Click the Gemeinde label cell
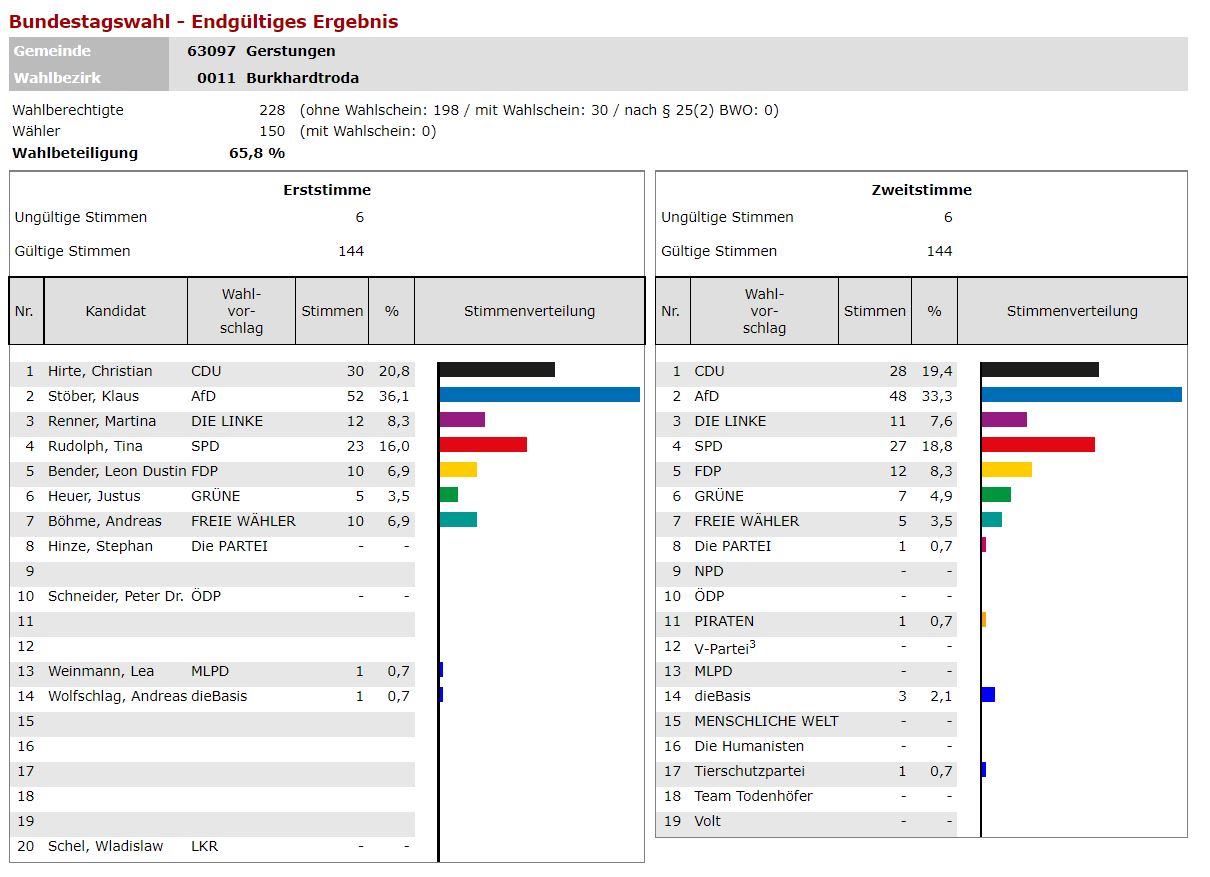Image resolution: width=1210 pixels, height=877 pixels. pos(52,51)
